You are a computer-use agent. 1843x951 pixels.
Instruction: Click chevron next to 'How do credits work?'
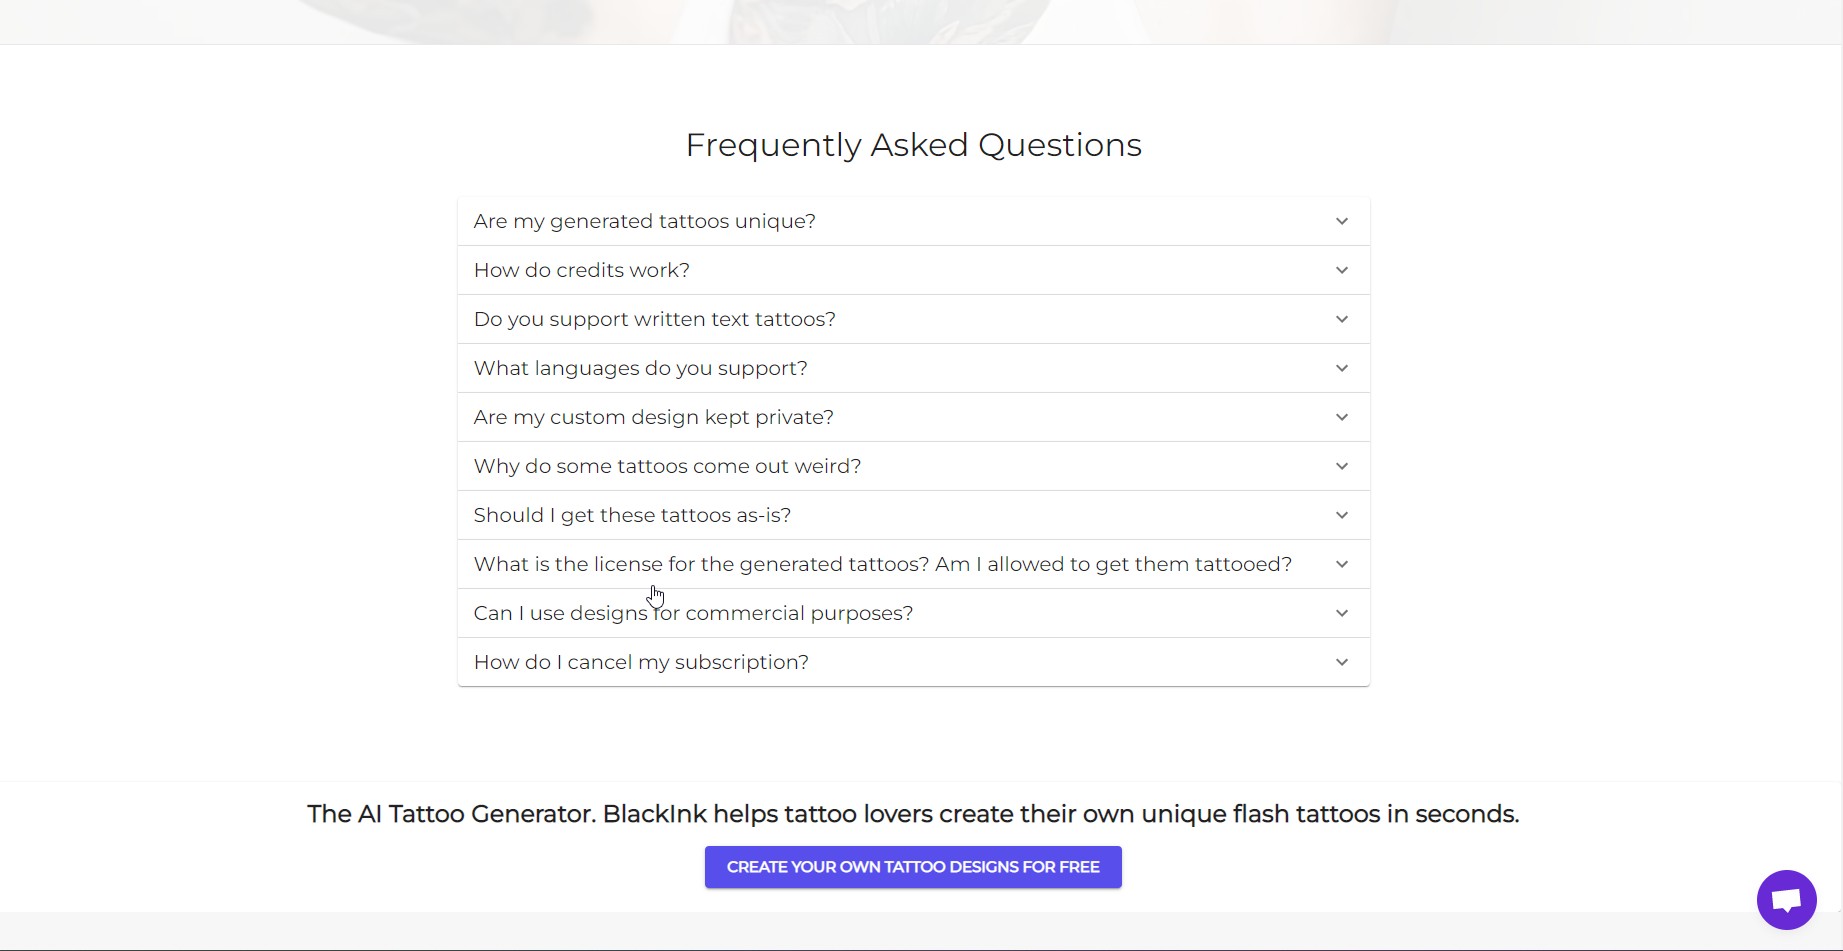pos(1342,270)
